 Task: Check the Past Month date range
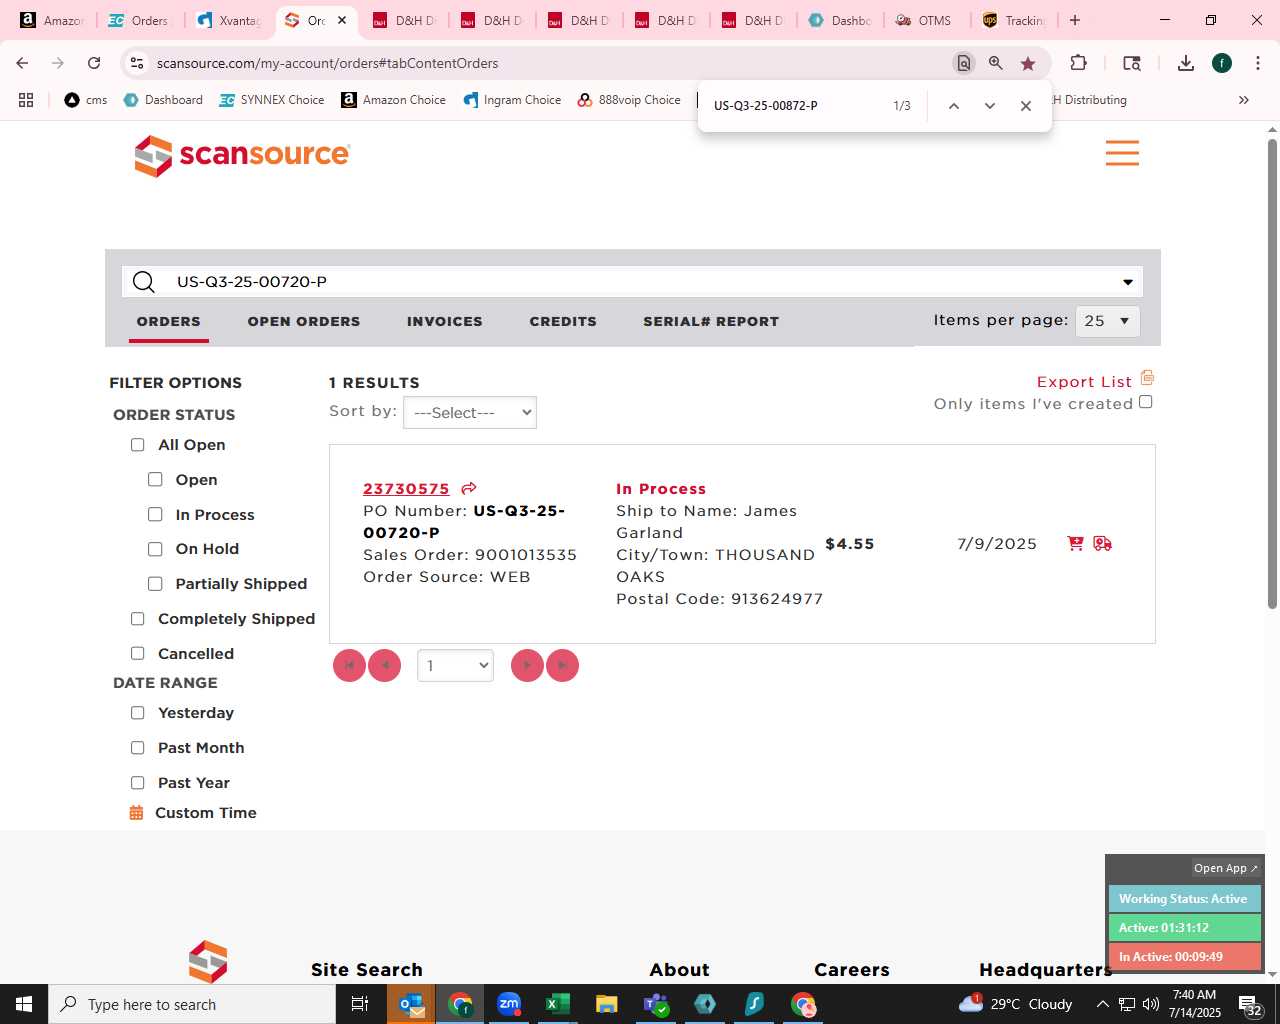[138, 748]
